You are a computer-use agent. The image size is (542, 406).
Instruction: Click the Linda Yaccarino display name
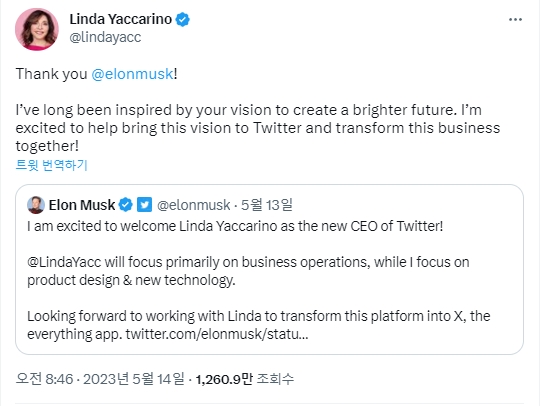click(121, 19)
